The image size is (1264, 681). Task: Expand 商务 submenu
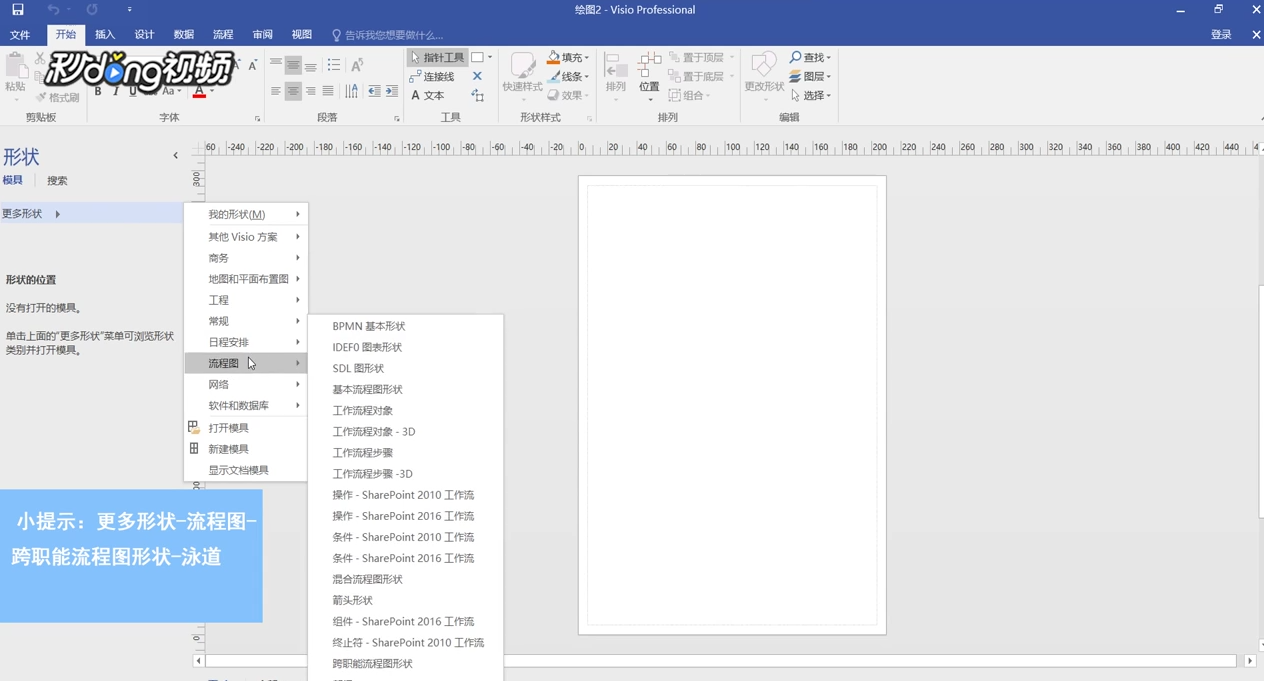(246, 257)
